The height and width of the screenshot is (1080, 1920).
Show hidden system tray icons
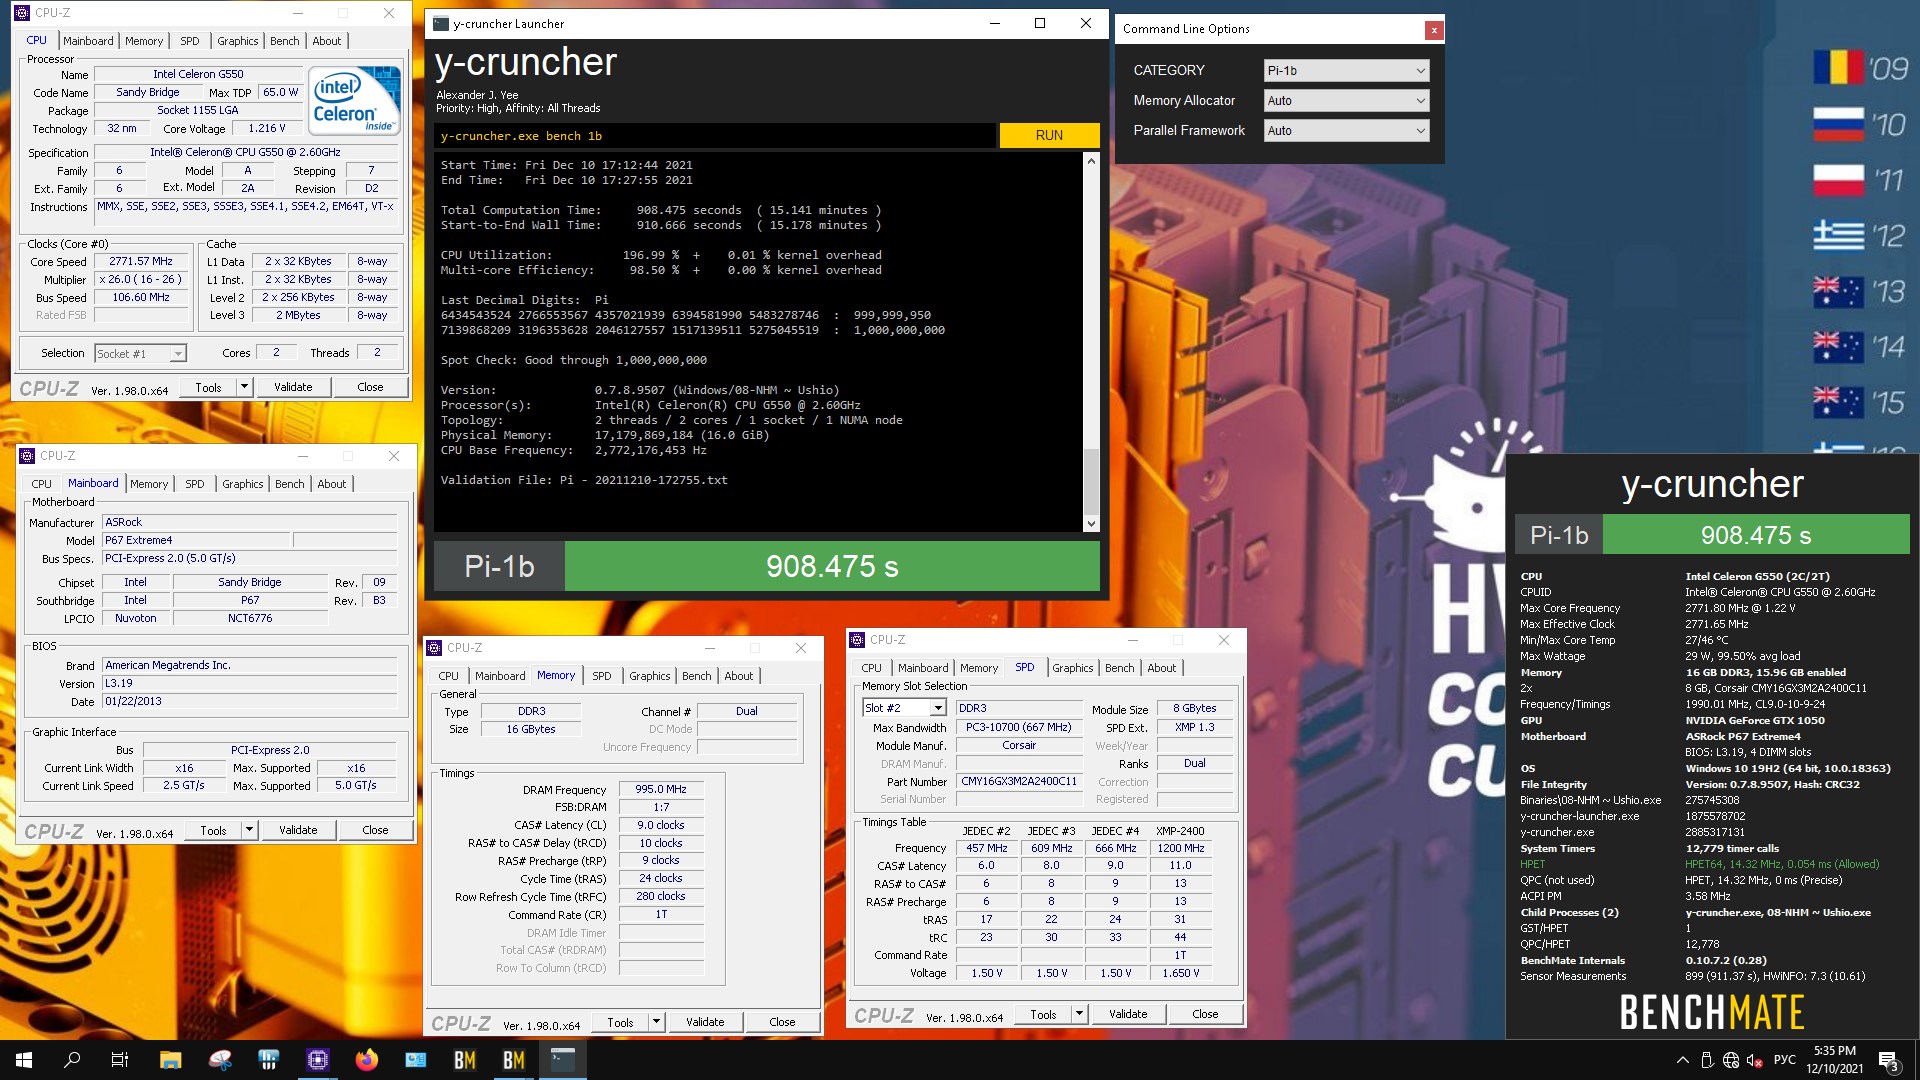click(x=1682, y=1060)
